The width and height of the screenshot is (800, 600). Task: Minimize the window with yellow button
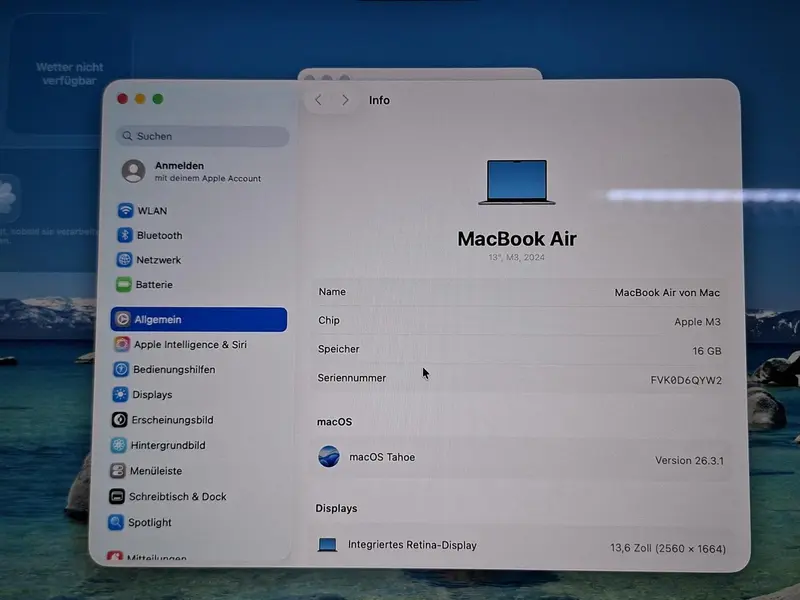(140, 98)
